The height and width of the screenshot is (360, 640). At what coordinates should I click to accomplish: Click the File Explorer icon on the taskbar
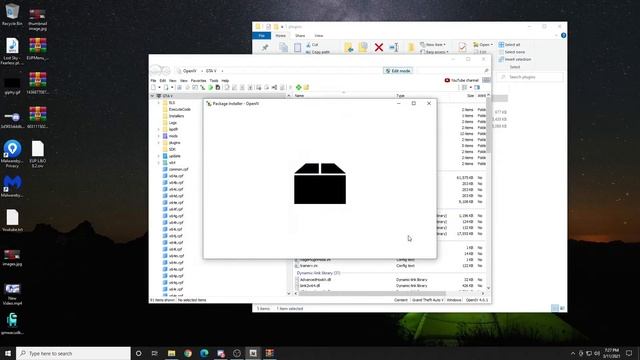click(171, 353)
